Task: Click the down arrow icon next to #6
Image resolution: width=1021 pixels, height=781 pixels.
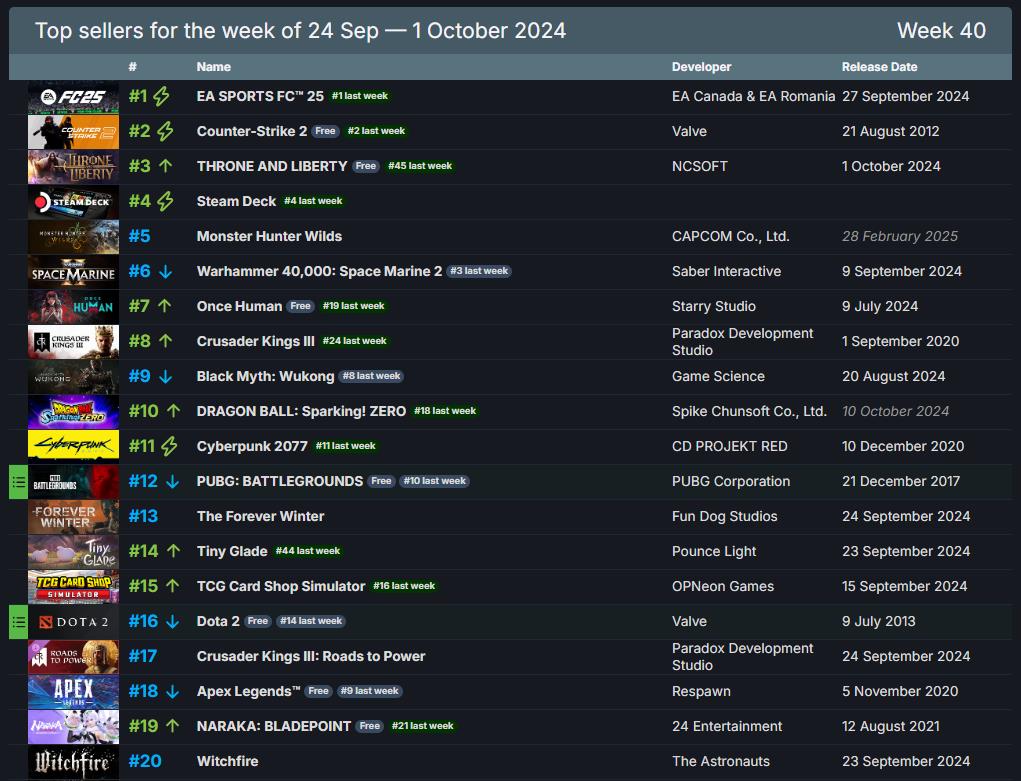Action: pos(165,271)
